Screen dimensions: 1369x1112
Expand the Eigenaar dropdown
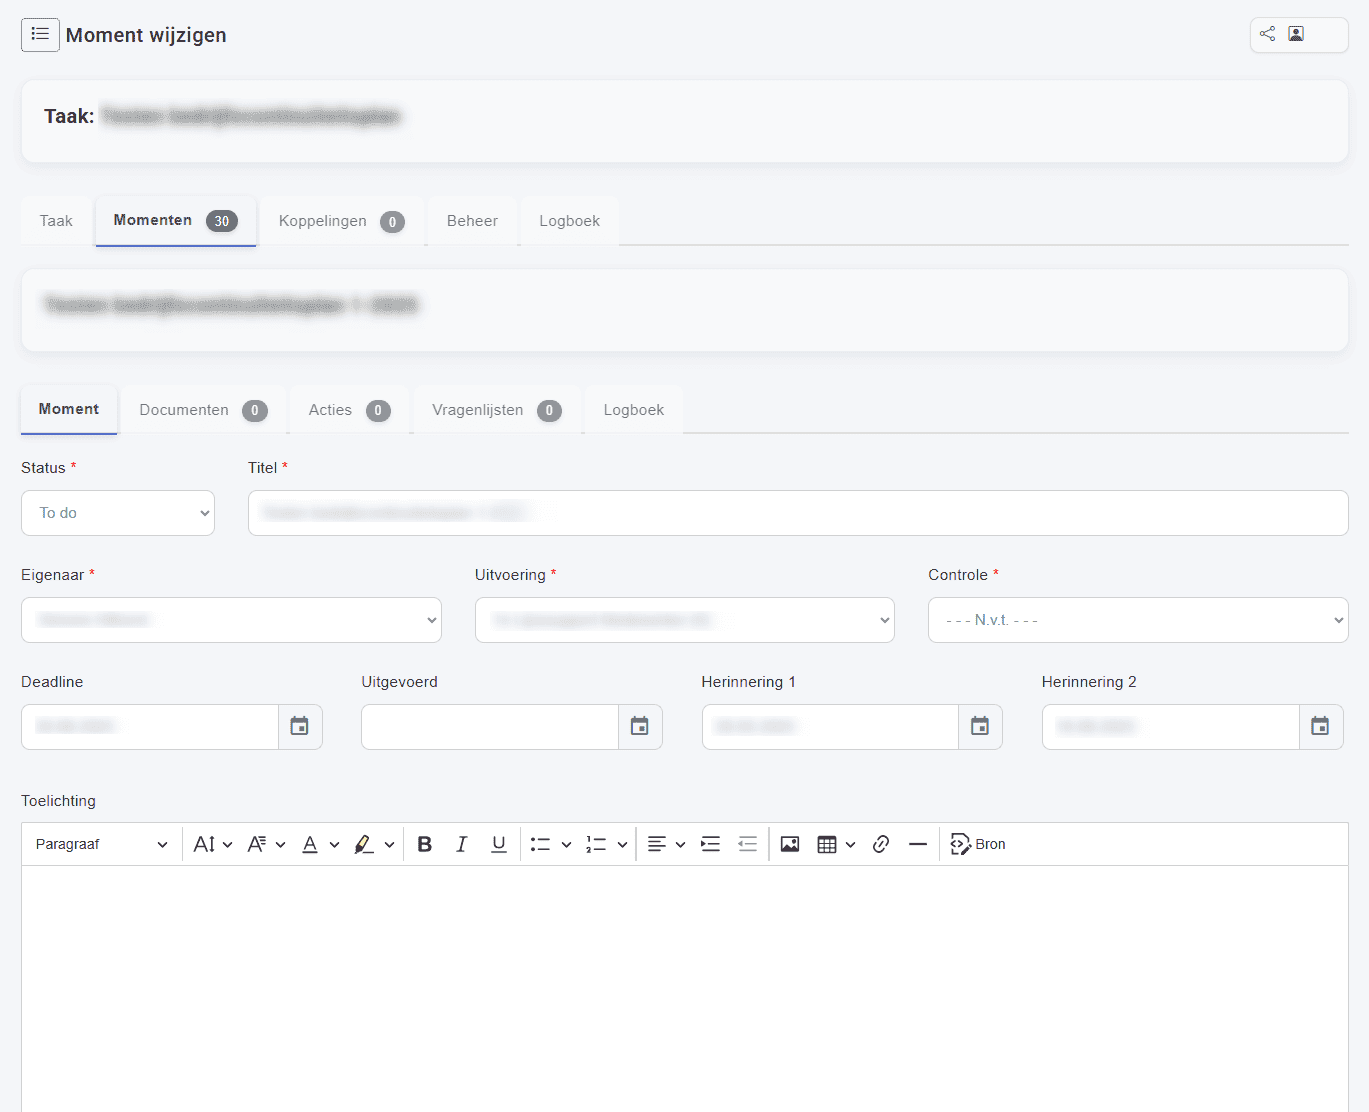(x=231, y=620)
